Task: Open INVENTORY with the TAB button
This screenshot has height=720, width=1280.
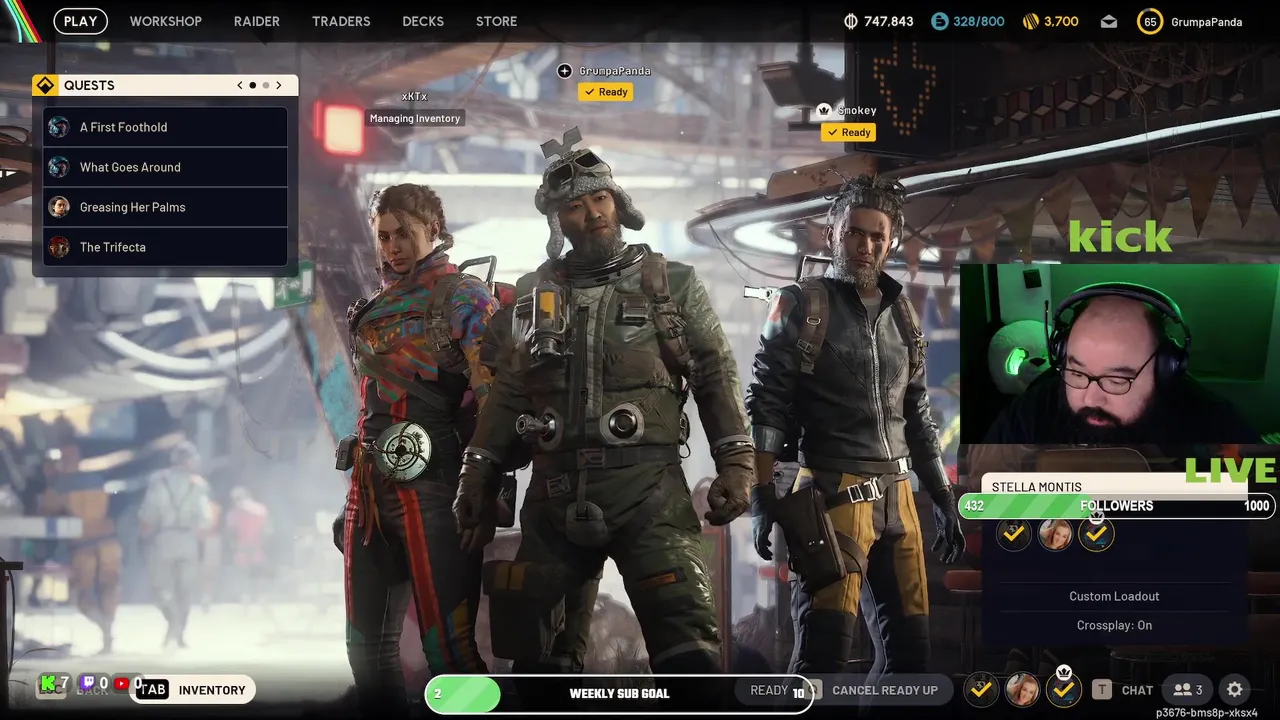Action: [192, 690]
